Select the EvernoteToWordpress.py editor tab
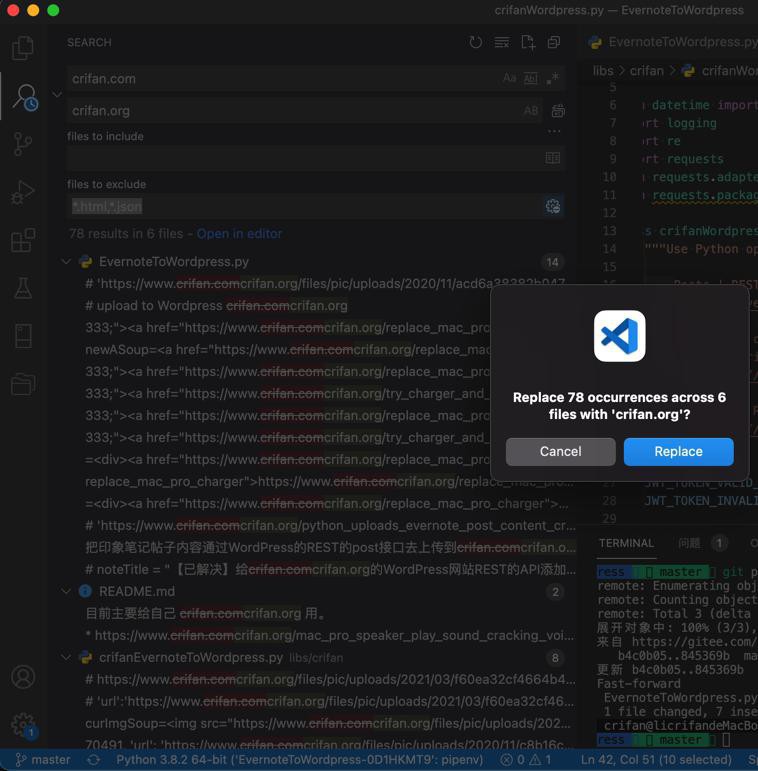Screen dimensions: 758x771 coord(672,42)
